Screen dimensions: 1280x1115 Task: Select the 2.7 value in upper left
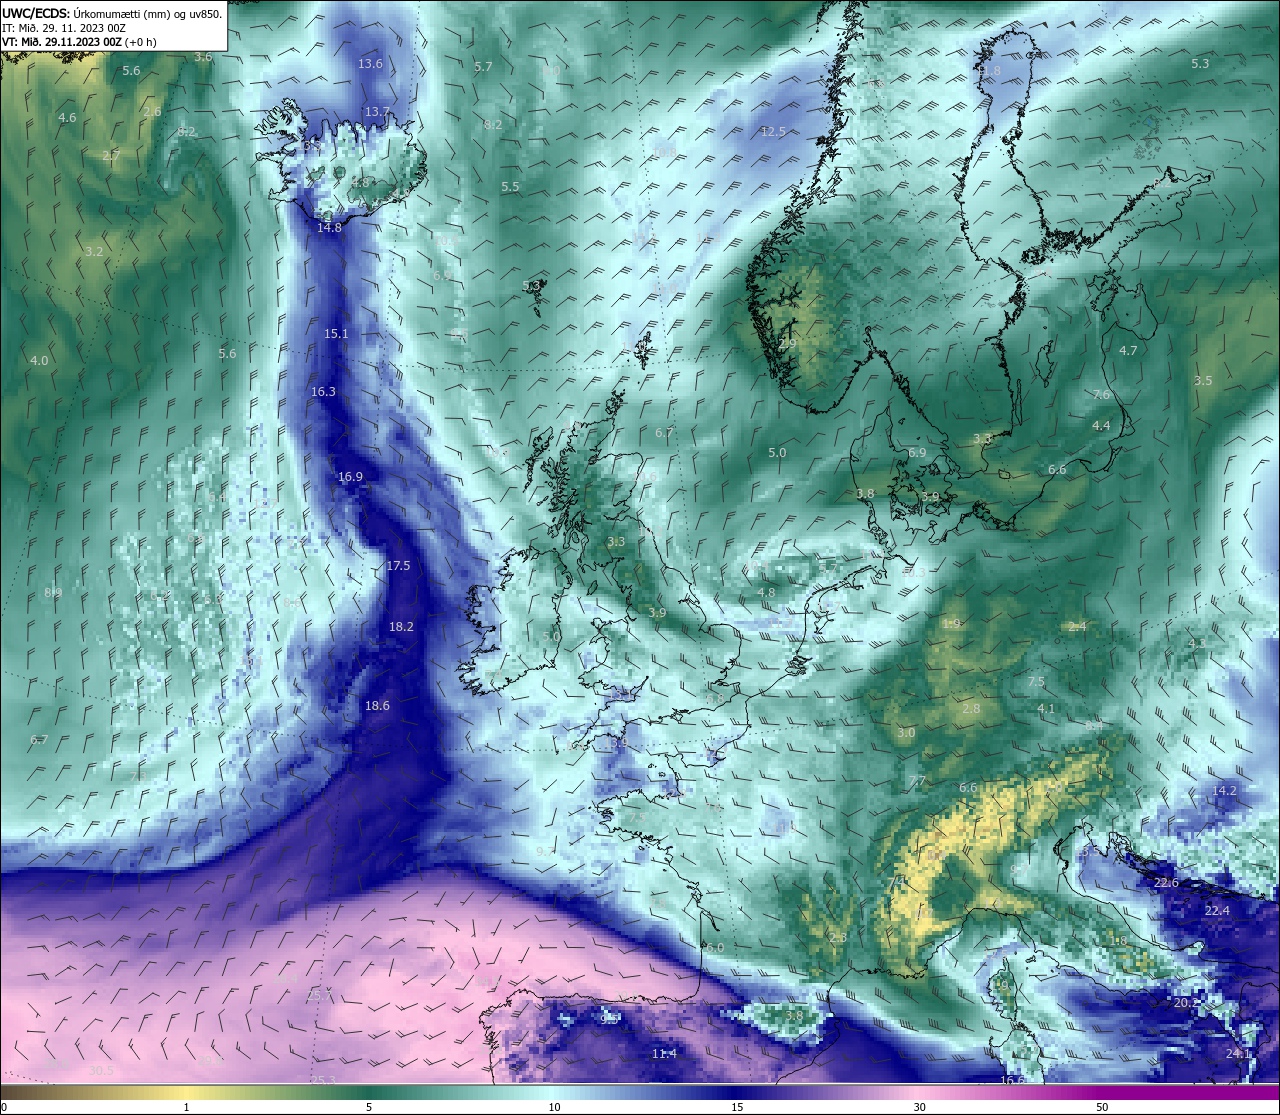111,156
